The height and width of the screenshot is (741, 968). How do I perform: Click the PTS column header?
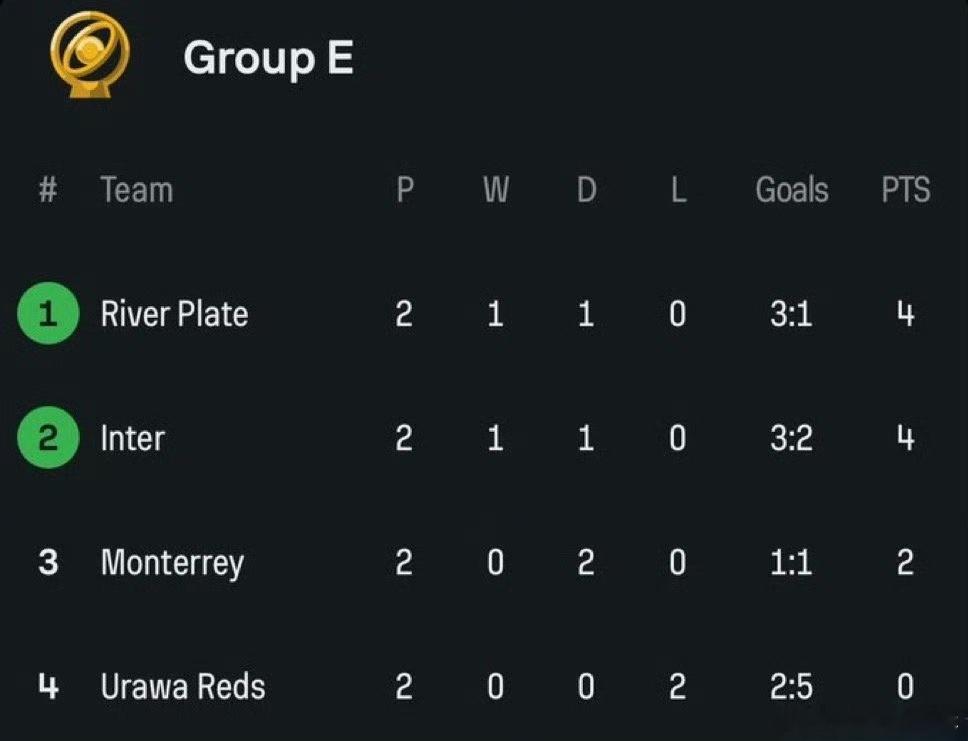coord(905,190)
